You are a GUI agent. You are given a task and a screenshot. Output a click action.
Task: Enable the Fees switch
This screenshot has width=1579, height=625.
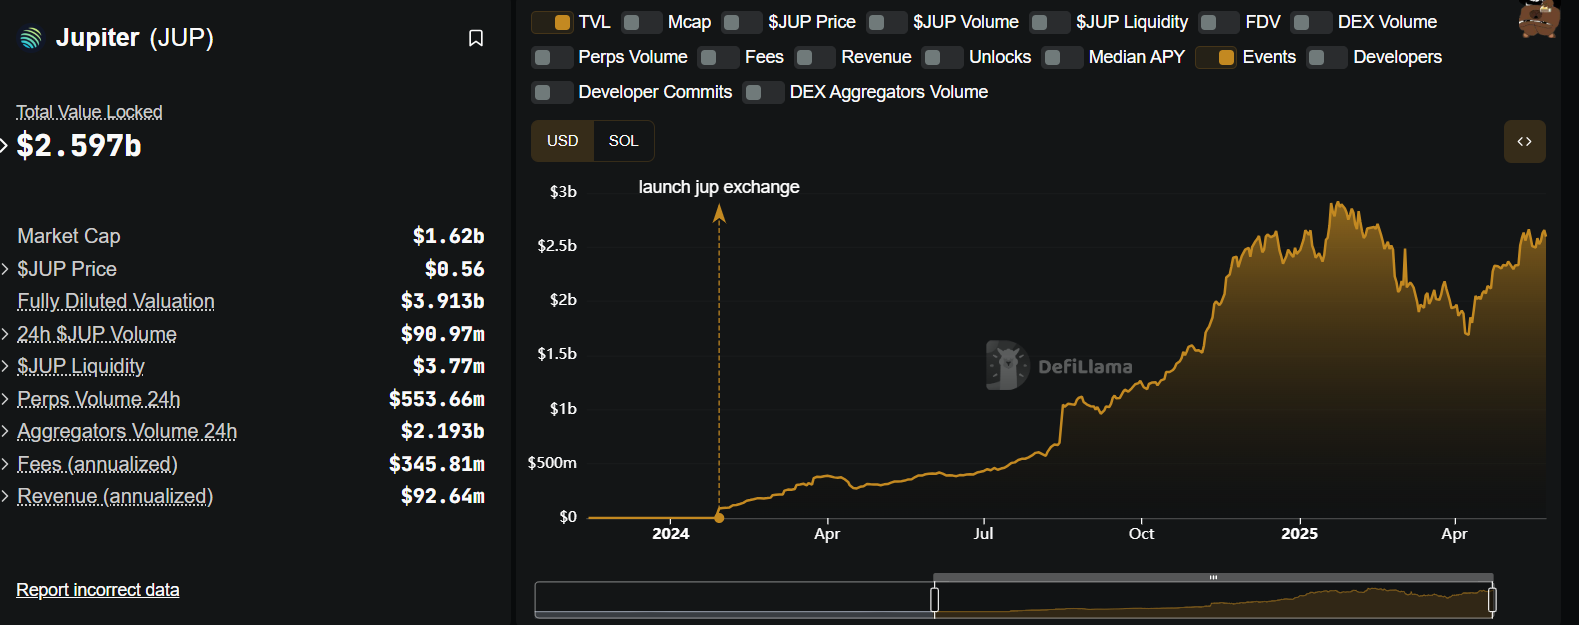(x=718, y=57)
